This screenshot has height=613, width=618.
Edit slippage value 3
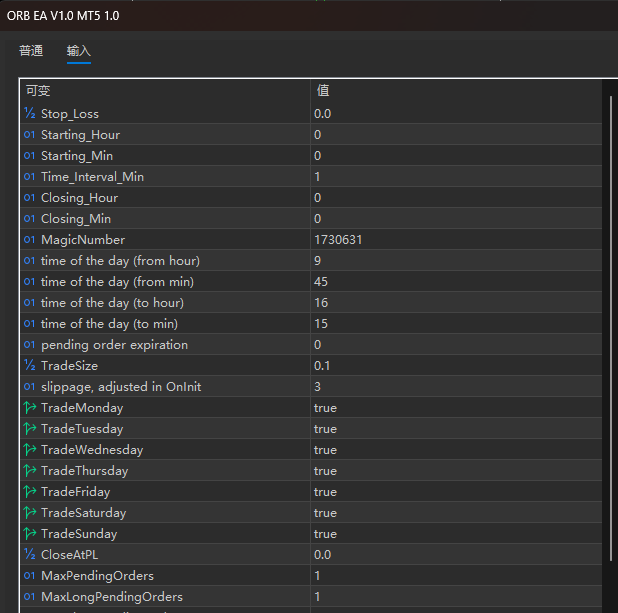pyautogui.click(x=456, y=386)
